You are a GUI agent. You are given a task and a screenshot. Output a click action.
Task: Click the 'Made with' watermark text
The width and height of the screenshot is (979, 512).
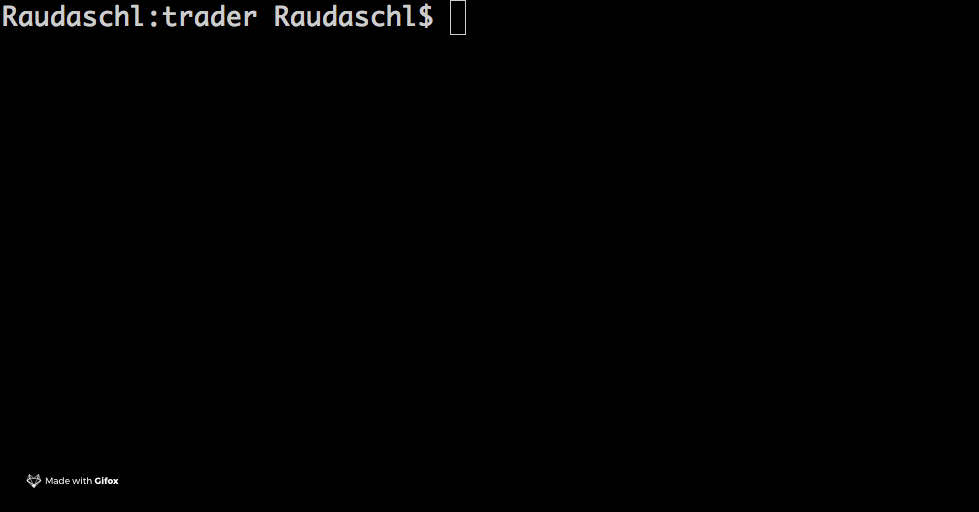(69, 481)
